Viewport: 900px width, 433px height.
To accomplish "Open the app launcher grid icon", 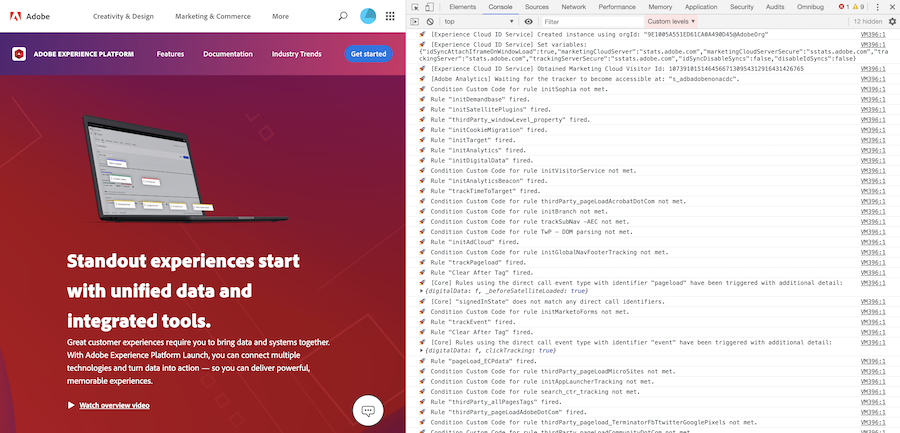I will pyautogui.click(x=390, y=16).
